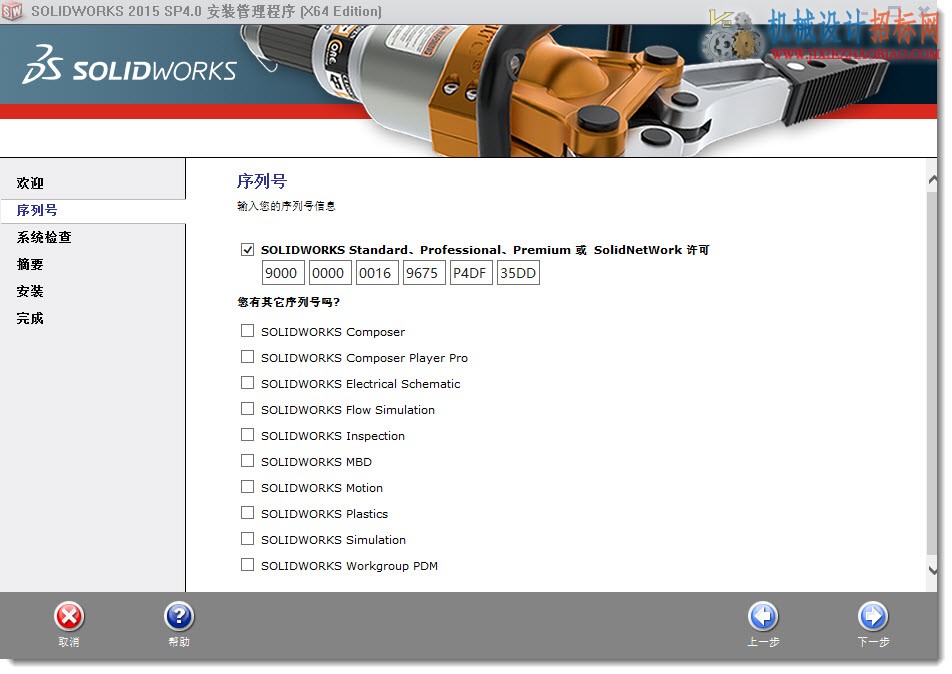The height and width of the screenshot is (674, 952).
Task: Click the SOLIDWORKS logo in banner
Action: [x=129, y=65]
